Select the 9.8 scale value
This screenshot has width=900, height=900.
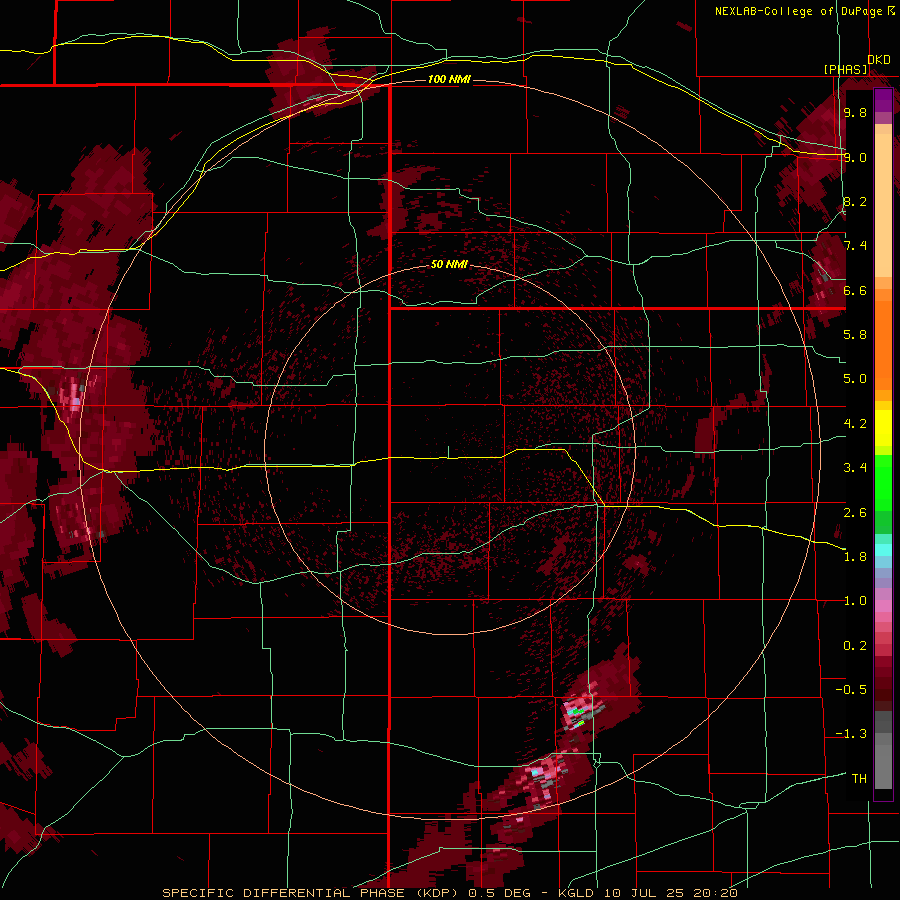(855, 112)
